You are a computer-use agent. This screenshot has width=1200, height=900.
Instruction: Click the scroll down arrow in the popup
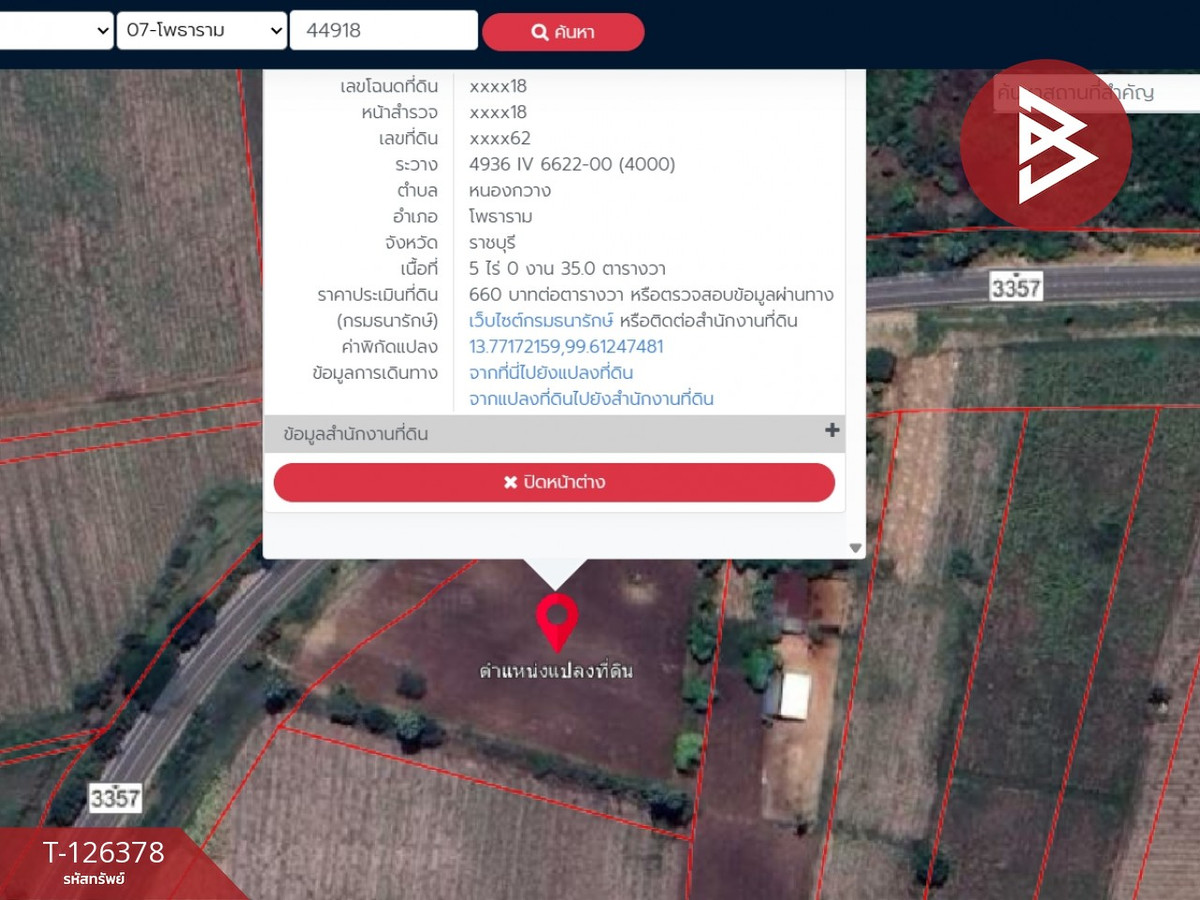pyautogui.click(x=855, y=547)
